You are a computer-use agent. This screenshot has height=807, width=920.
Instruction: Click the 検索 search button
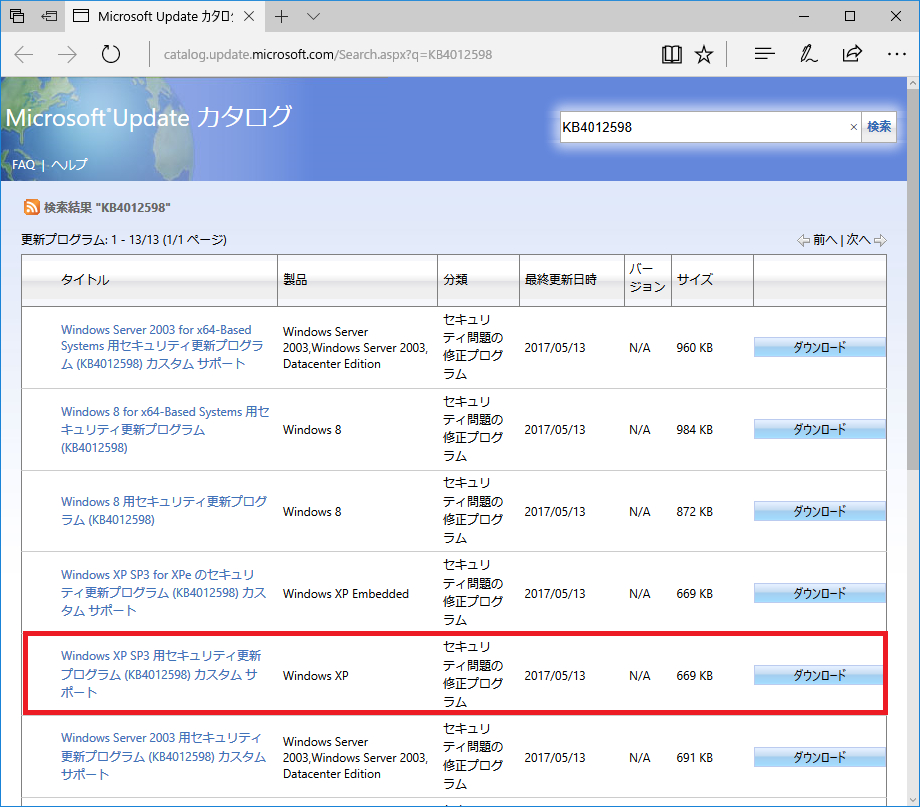coord(878,127)
